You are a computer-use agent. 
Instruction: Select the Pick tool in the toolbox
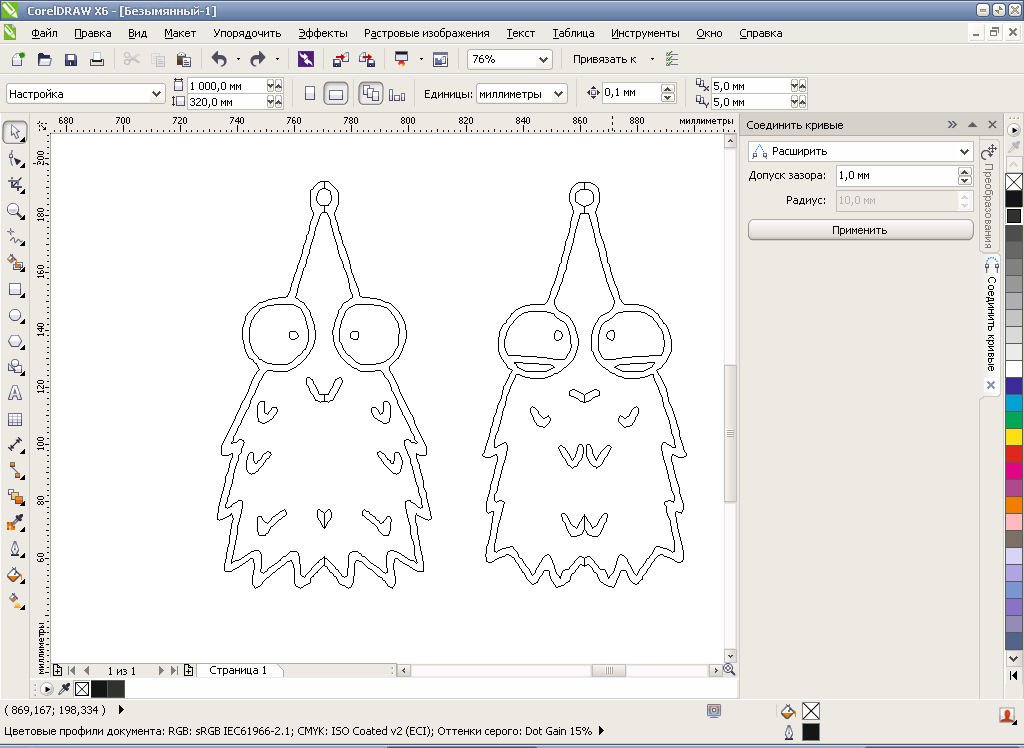tap(15, 132)
